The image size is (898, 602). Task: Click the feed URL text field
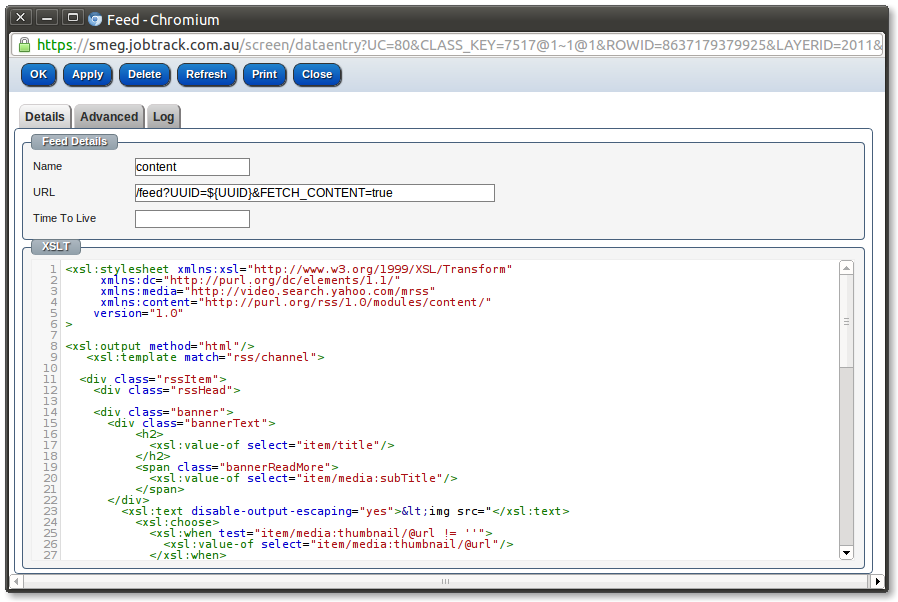click(314, 193)
